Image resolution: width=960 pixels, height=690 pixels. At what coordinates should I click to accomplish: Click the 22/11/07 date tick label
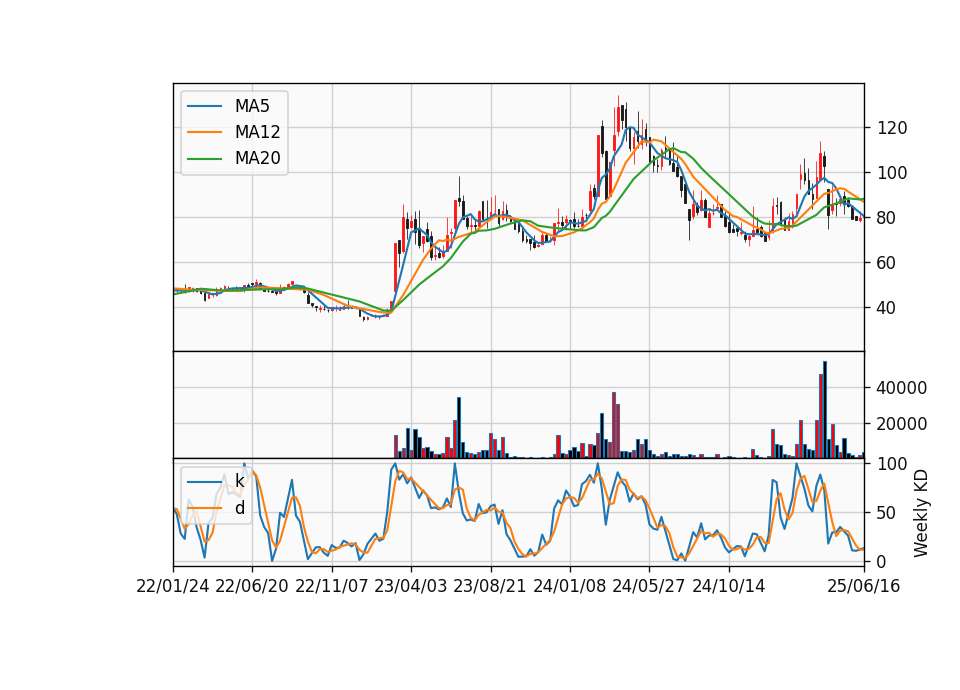point(332,586)
